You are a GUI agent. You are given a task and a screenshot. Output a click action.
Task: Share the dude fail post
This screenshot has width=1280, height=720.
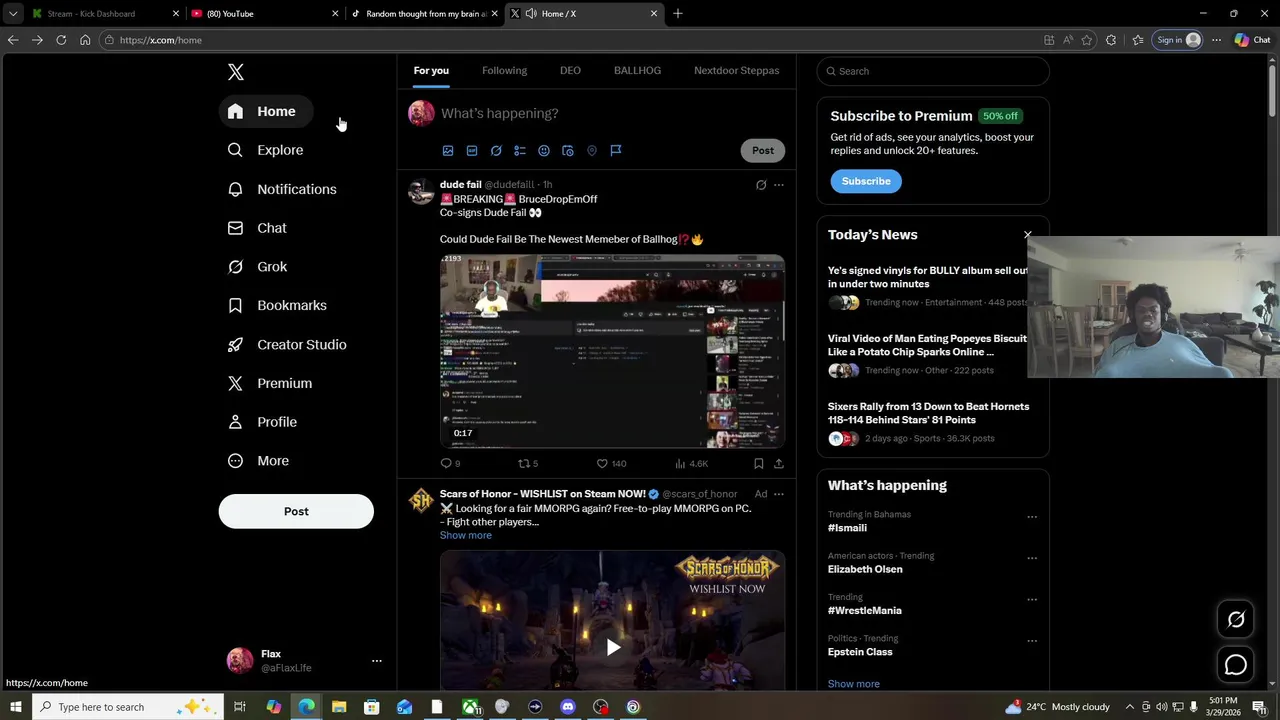click(x=779, y=463)
